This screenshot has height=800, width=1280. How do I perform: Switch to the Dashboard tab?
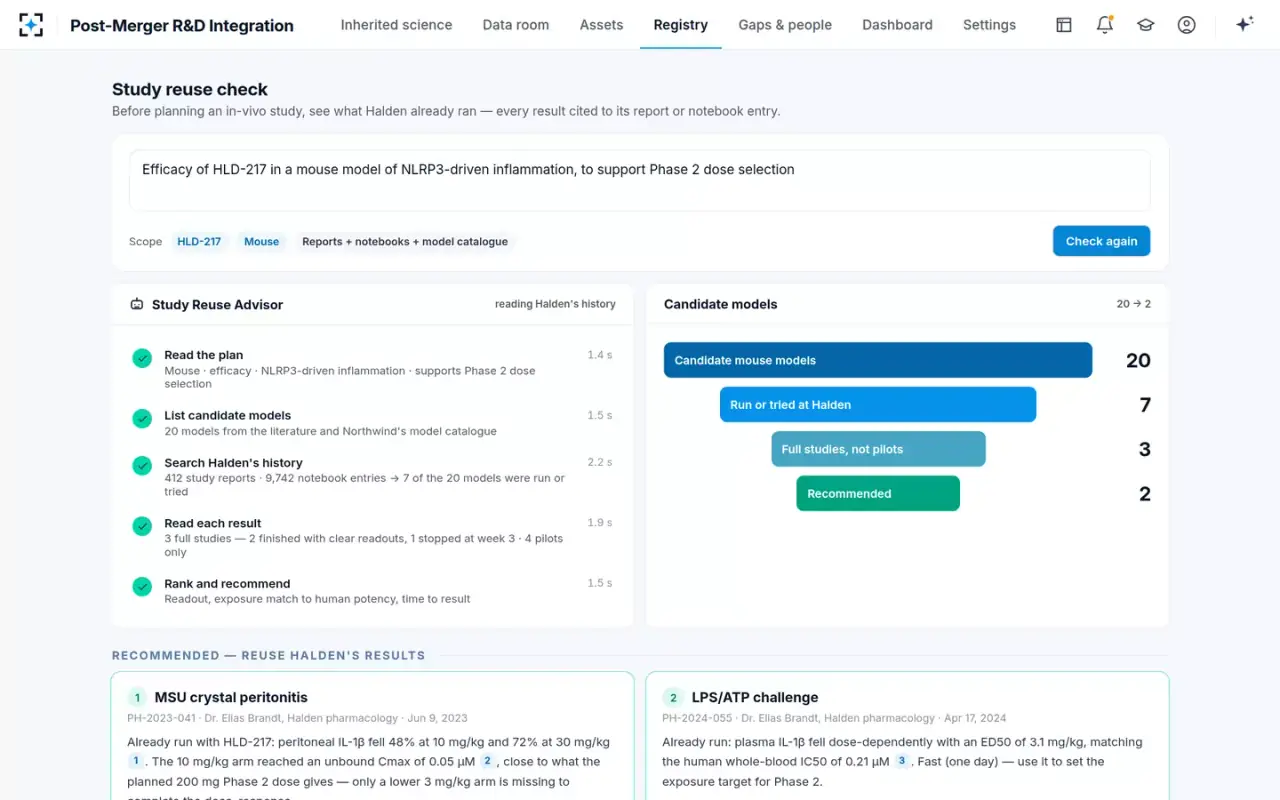click(897, 25)
